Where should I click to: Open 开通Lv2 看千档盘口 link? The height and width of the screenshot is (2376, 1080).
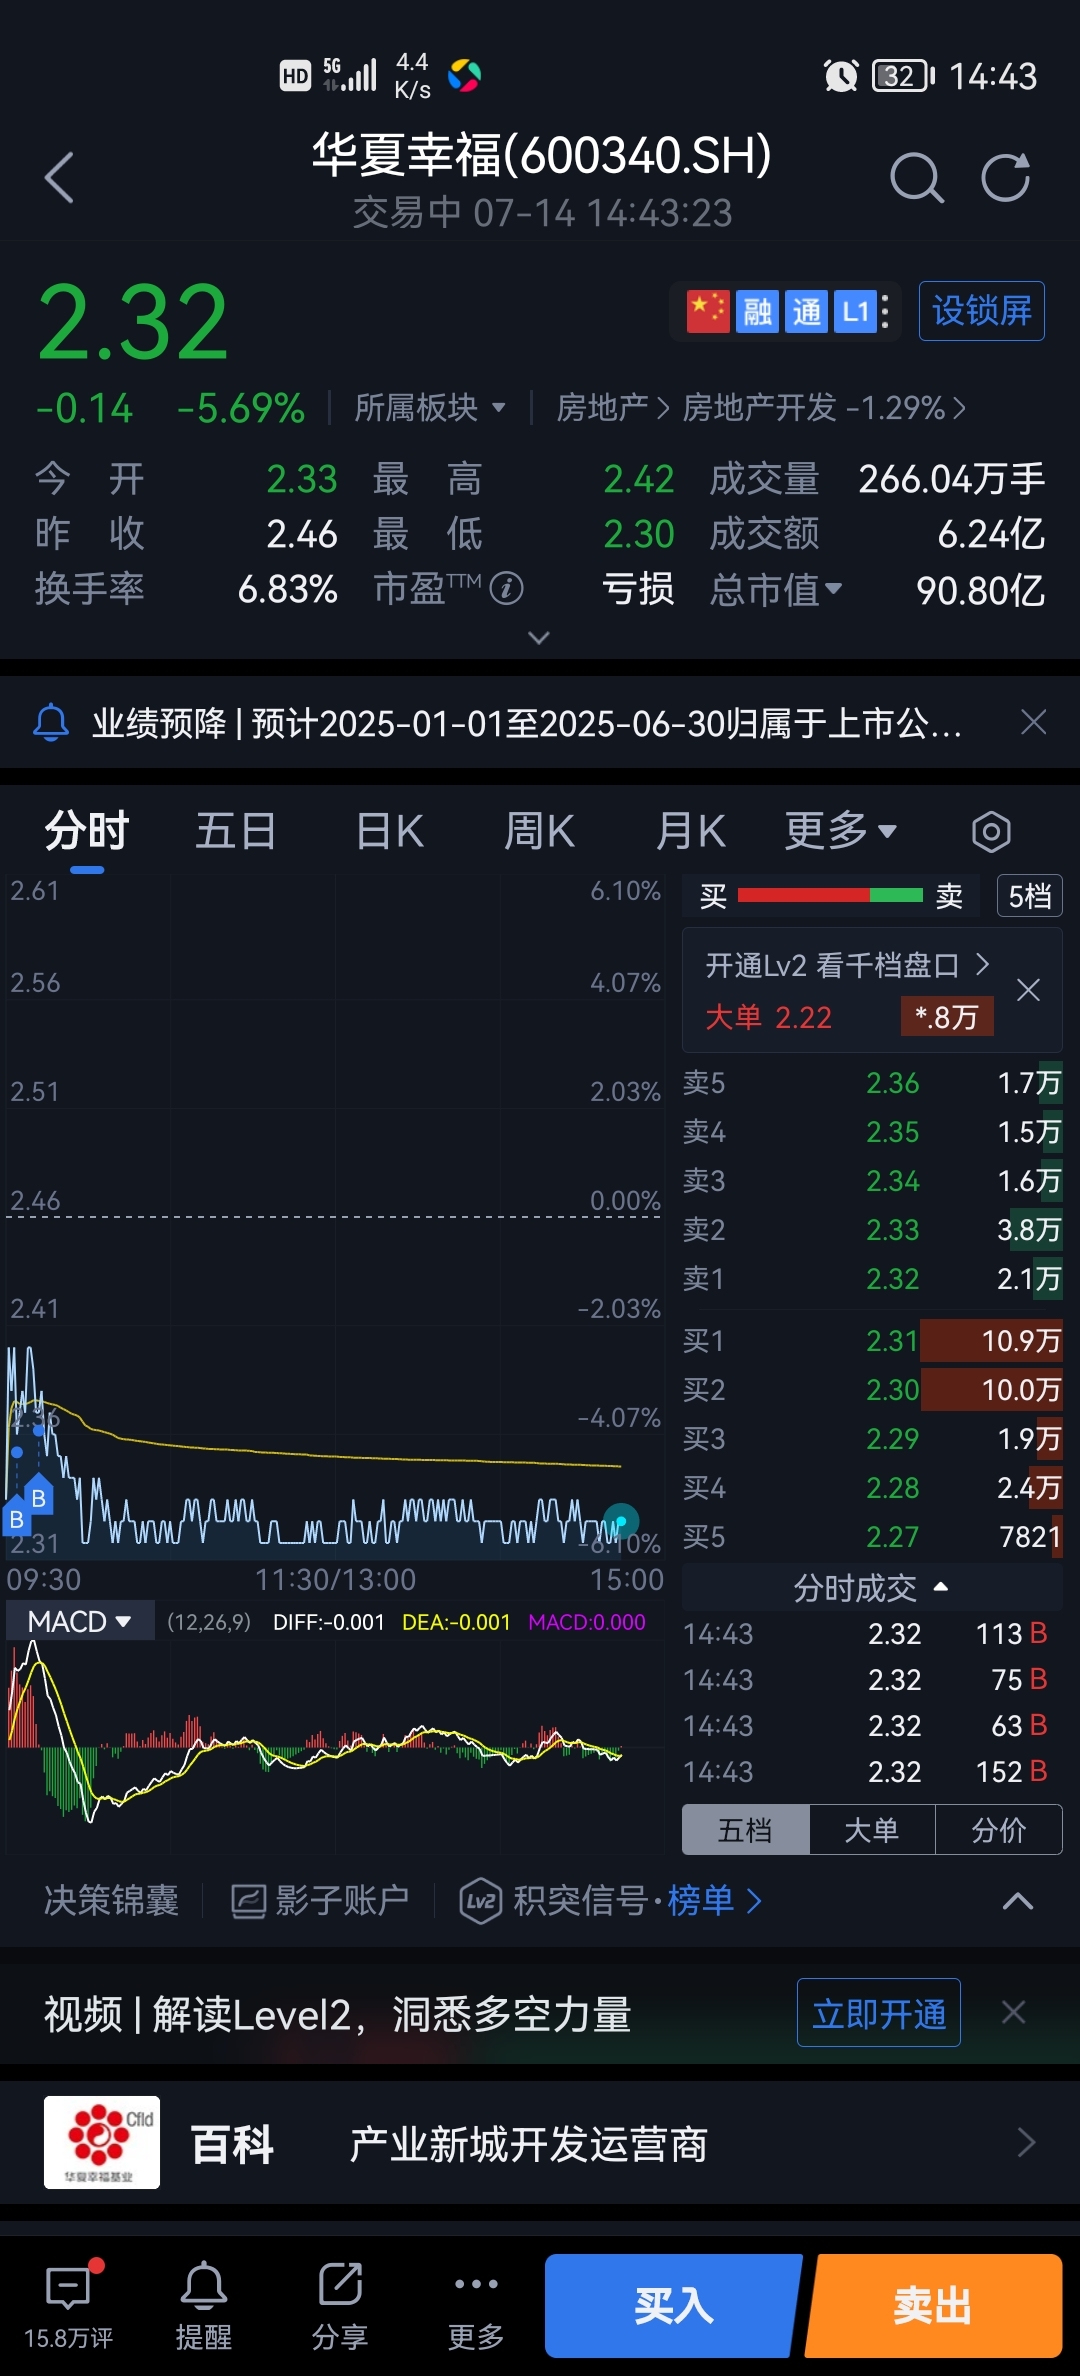(847, 965)
